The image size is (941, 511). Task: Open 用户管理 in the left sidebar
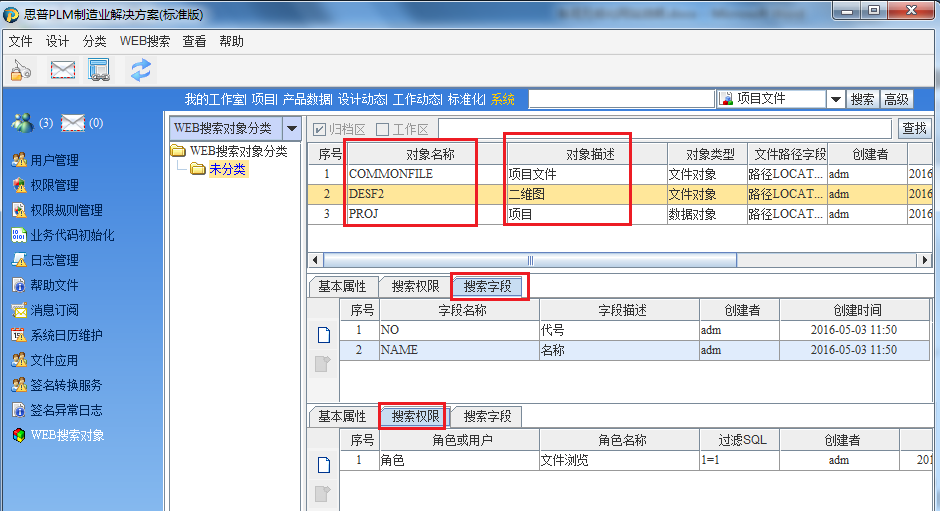coord(54,160)
